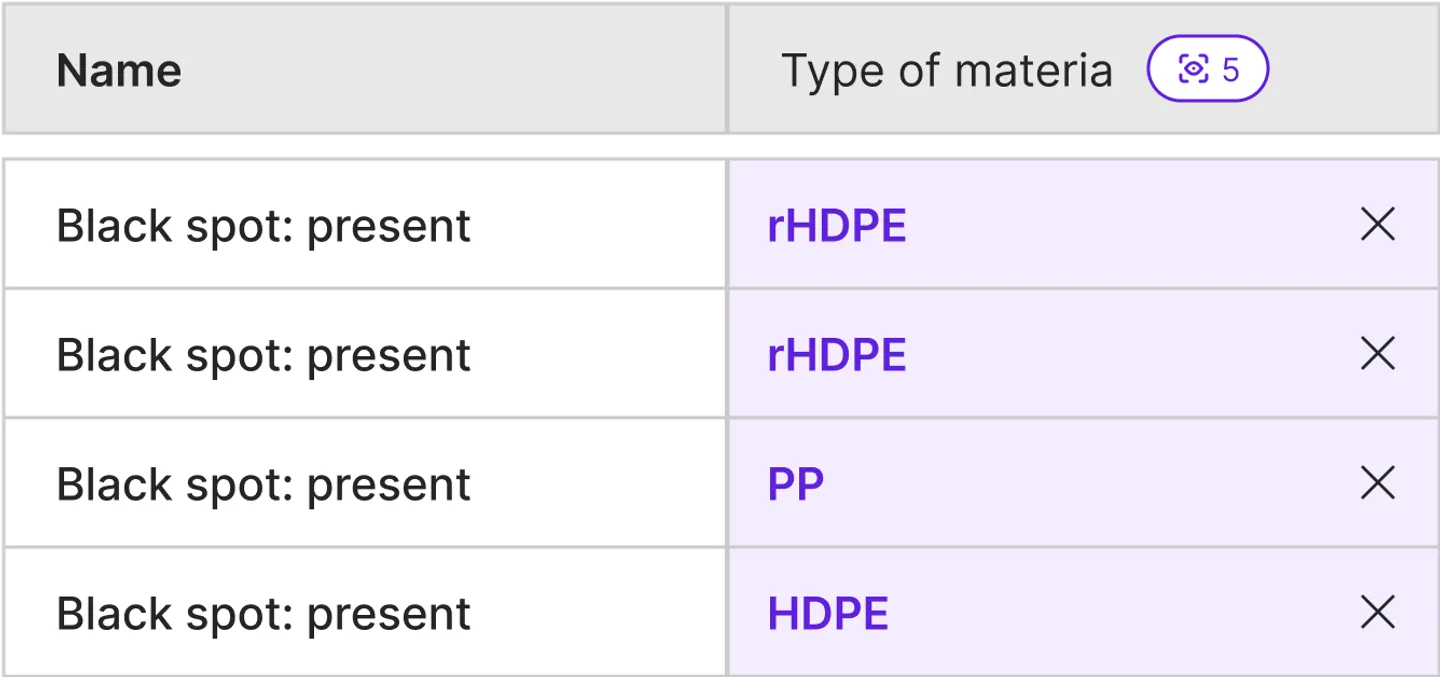
Task: Click the empty header space right of the 5 badge
Action: 1350,70
